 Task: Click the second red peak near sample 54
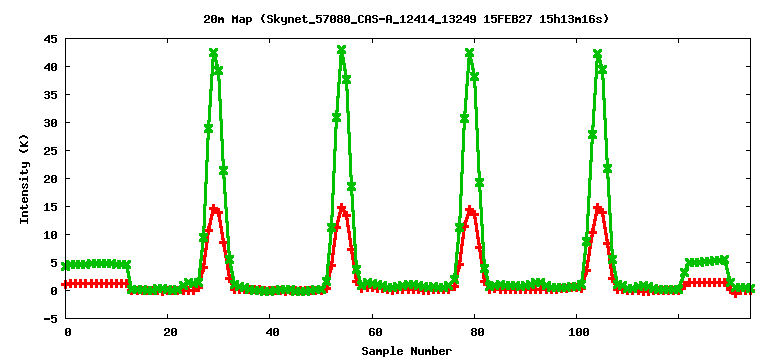341,208
